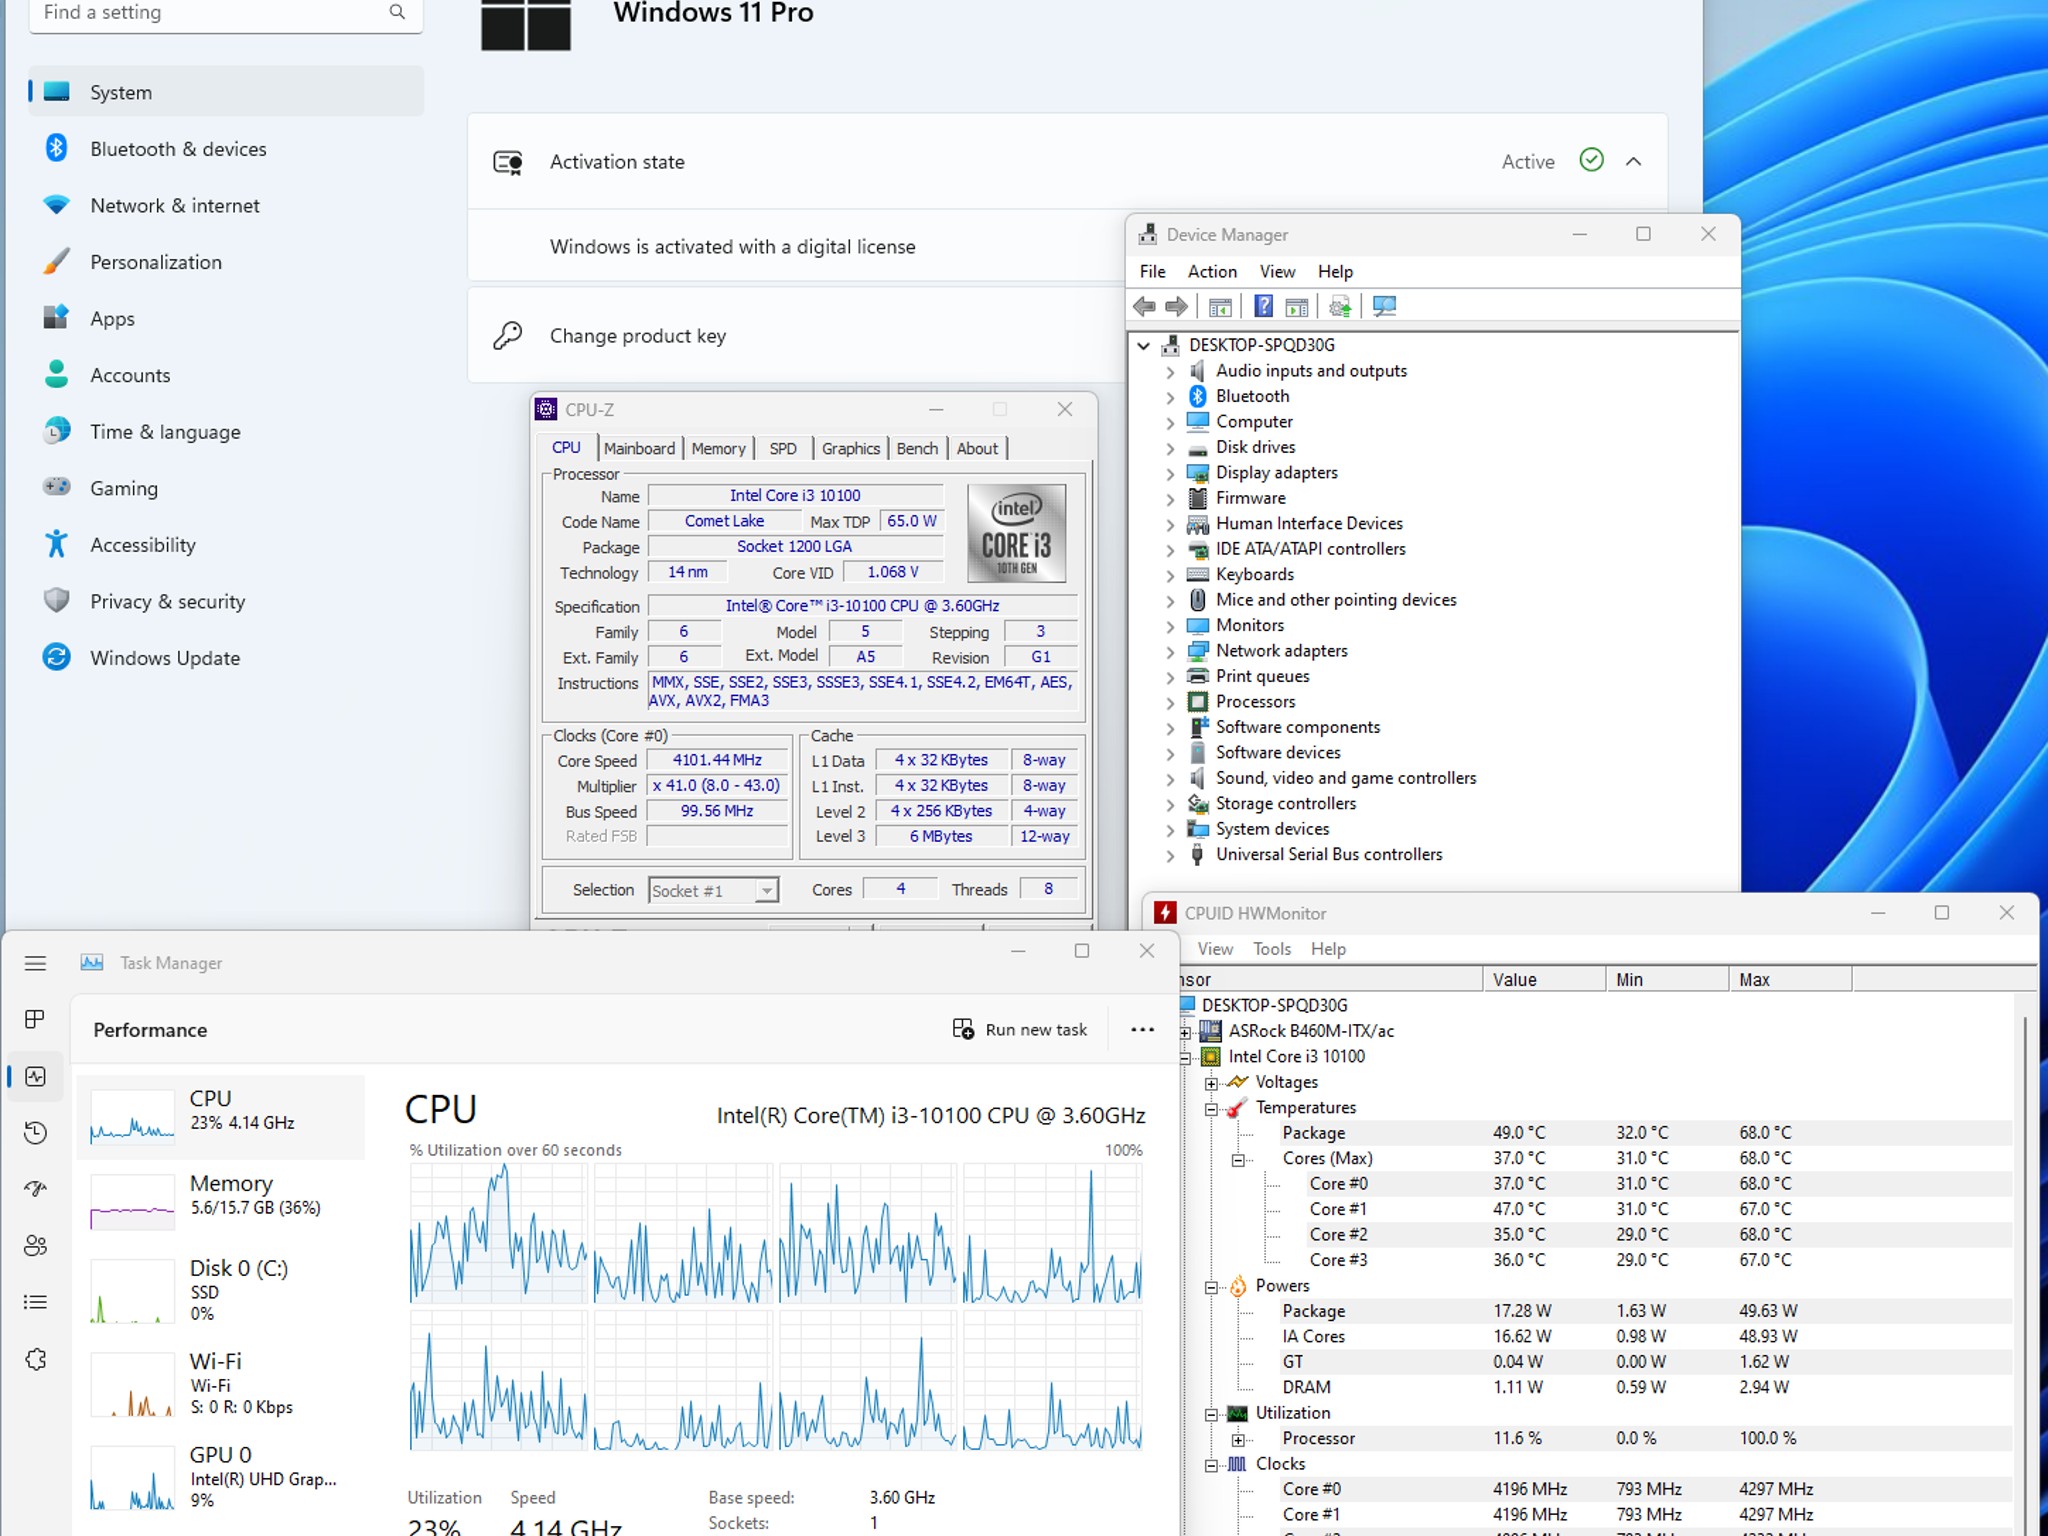Viewport: 2048px width, 1536px height.
Task: Expand Processor utilization node in HWMonitor
Action: 1238,1440
